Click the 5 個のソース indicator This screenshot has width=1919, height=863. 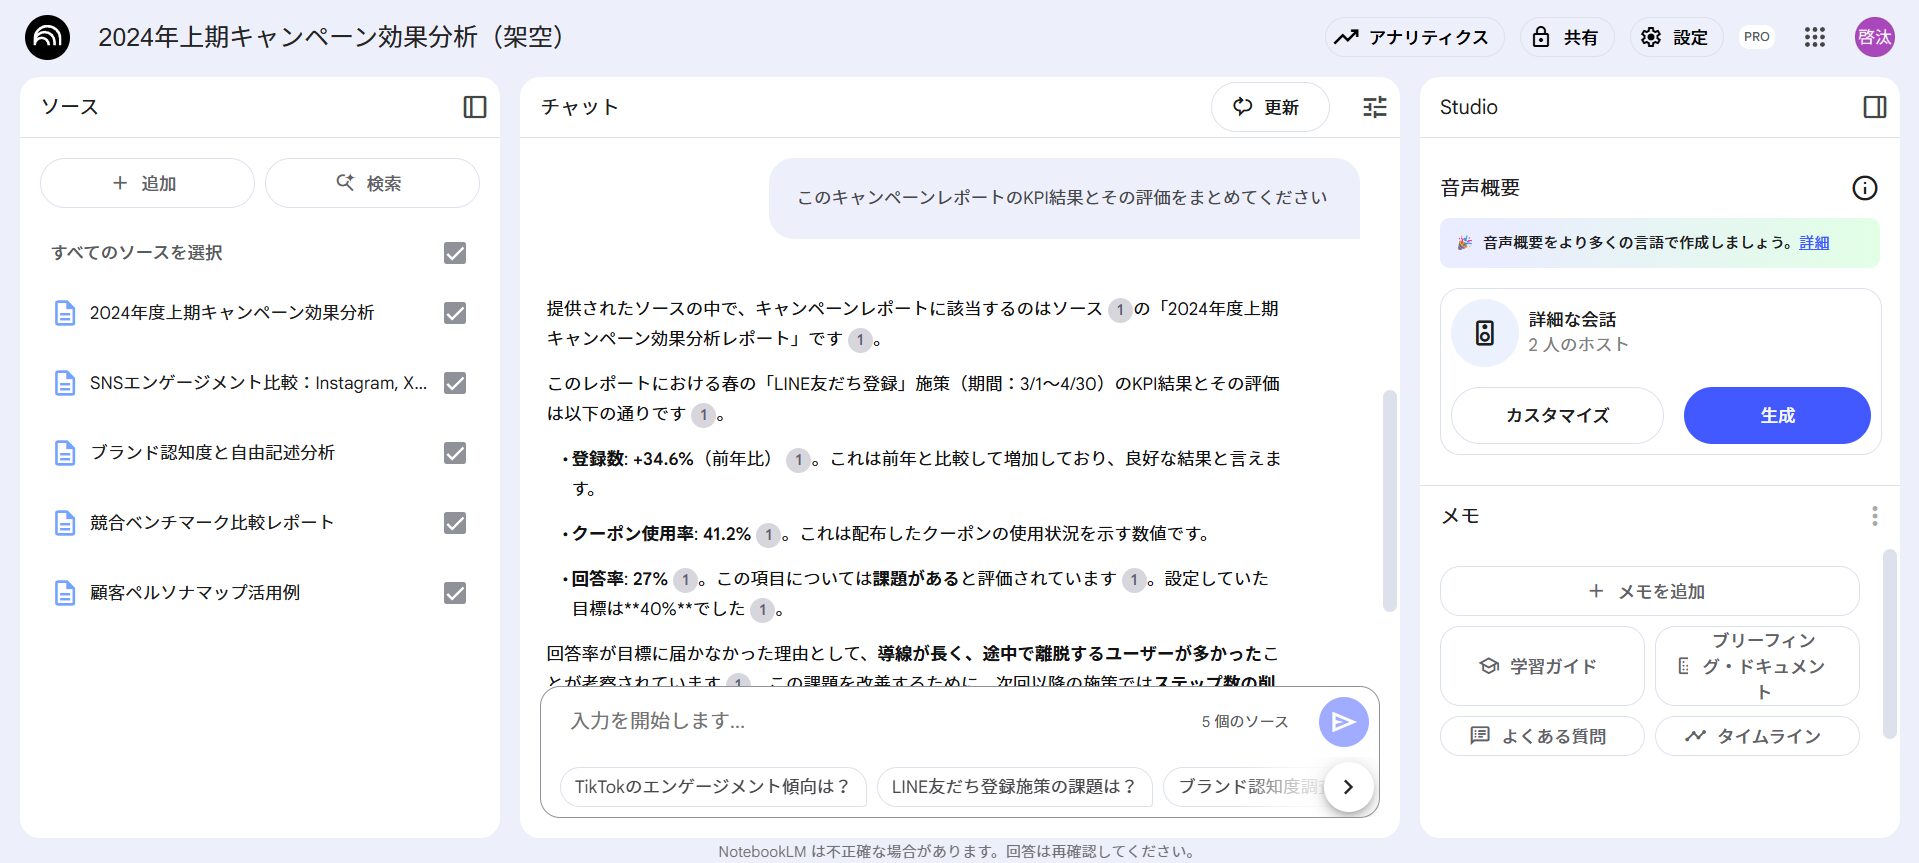(x=1245, y=722)
